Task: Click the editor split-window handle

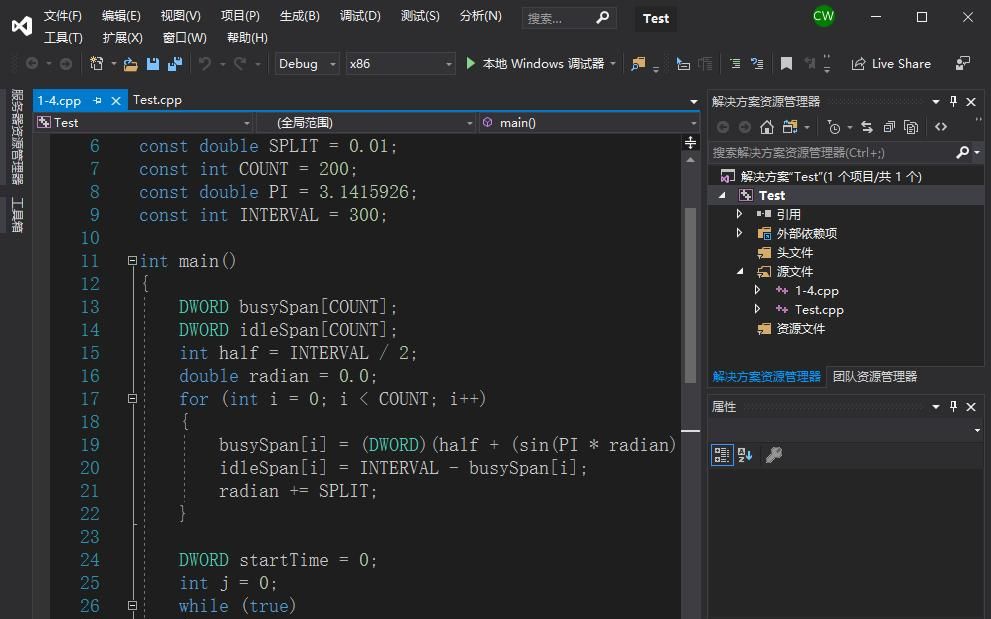Action: pos(690,143)
